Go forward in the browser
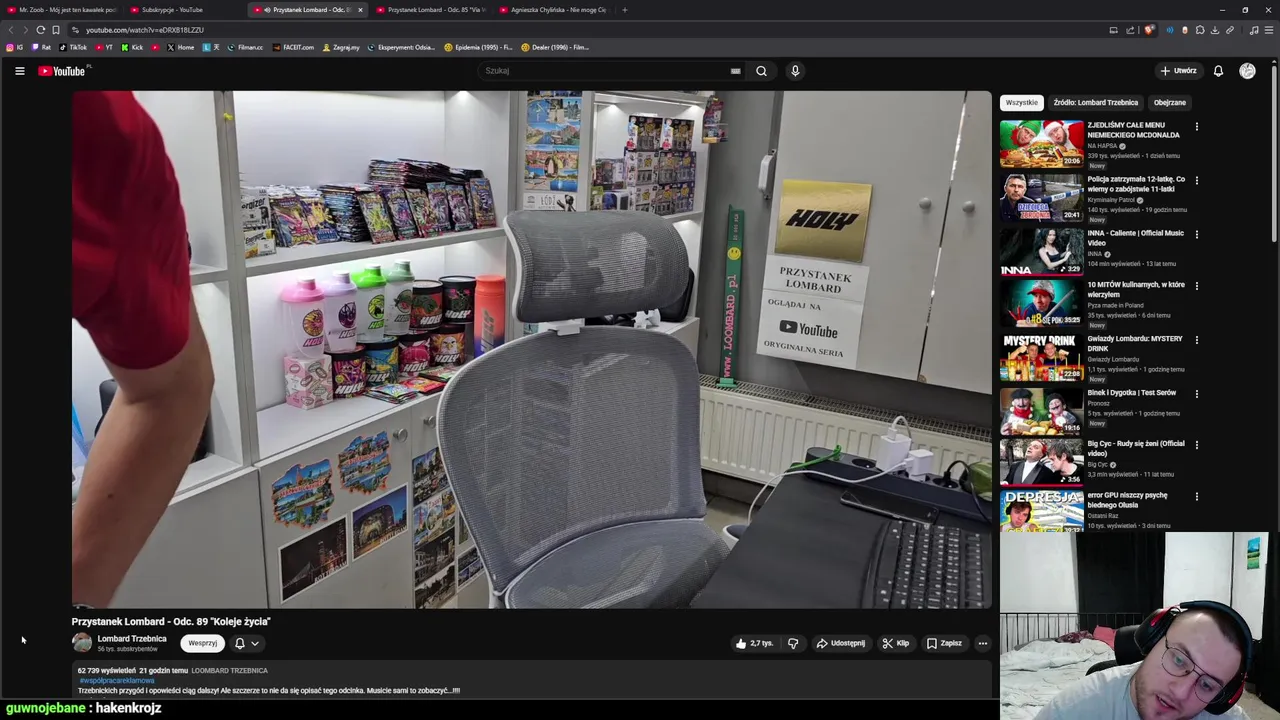Screen dimensions: 1280x720 25,30
